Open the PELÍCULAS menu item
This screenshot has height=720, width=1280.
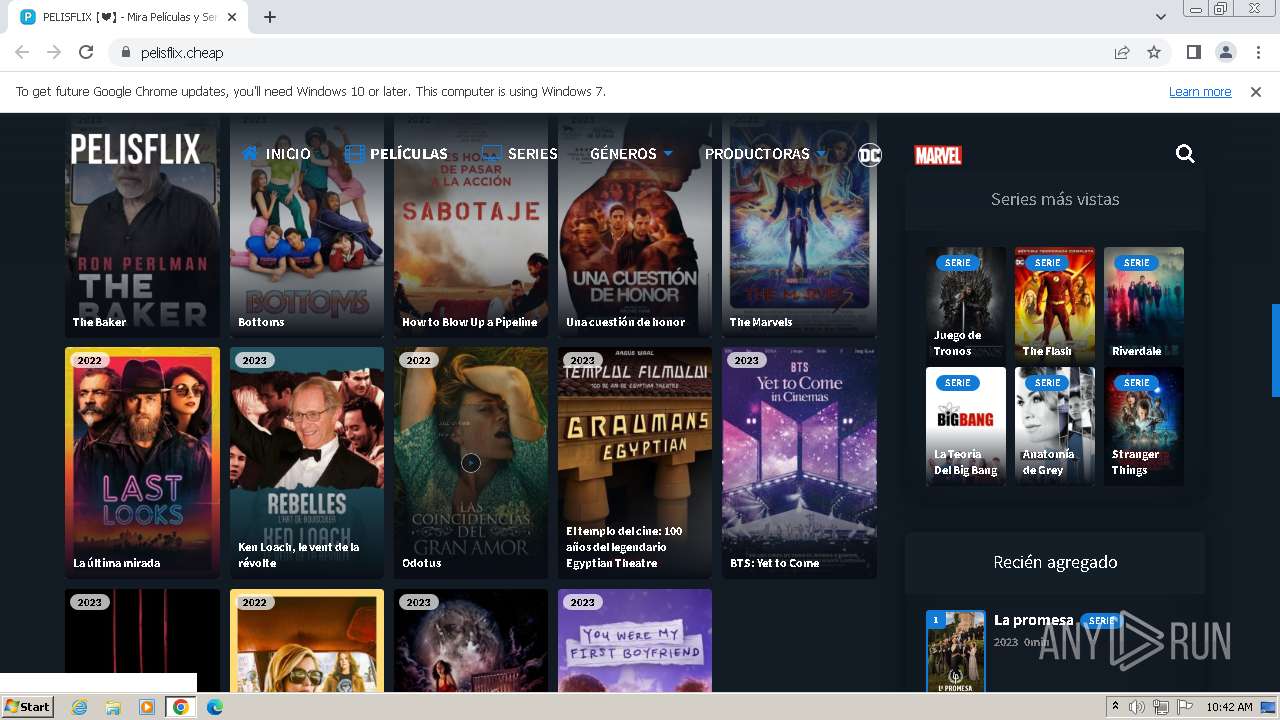[x=396, y=154]
